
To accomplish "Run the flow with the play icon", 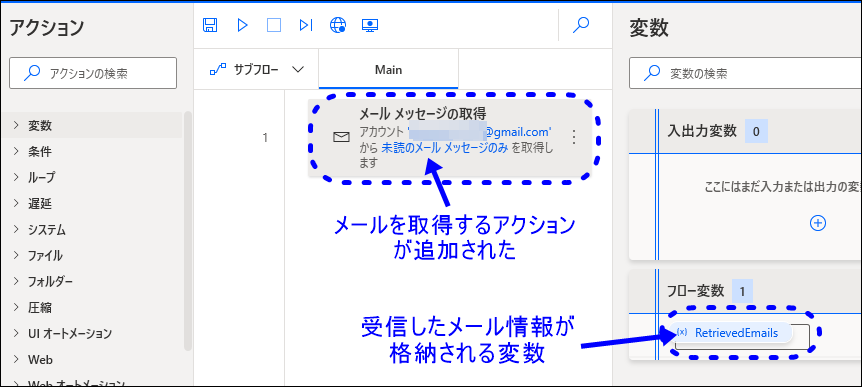I will pos(242,25).
